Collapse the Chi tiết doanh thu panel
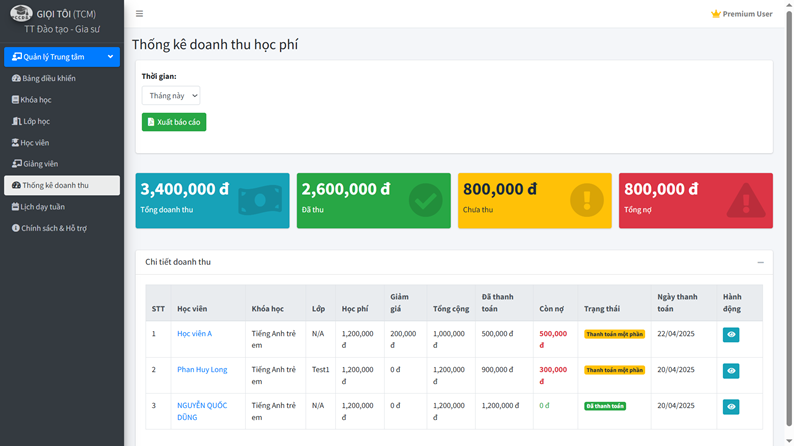Image resolution: width=794 pixels, height=446 pixels. point(760,262)
